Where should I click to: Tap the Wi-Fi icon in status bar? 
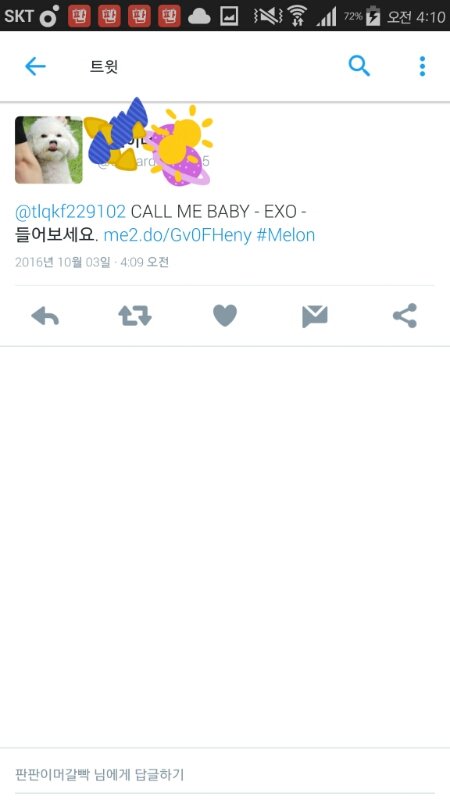point(296,16)
